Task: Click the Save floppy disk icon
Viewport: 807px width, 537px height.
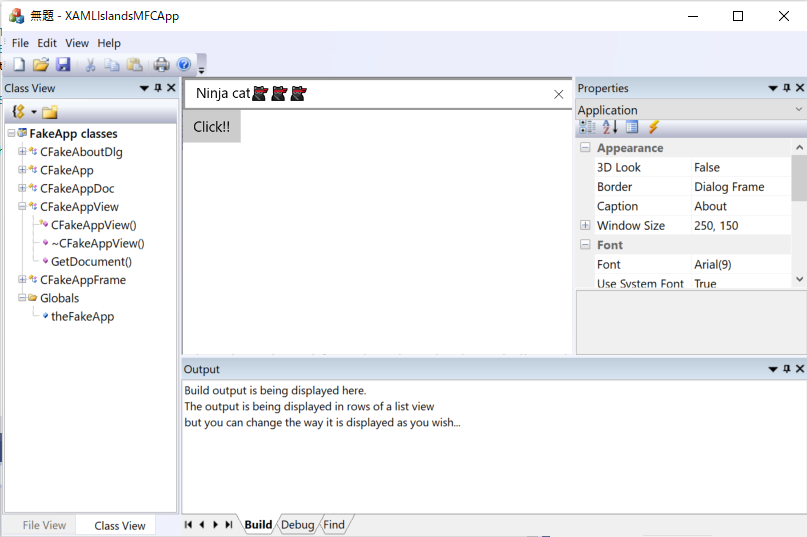Action: (63, 64)
